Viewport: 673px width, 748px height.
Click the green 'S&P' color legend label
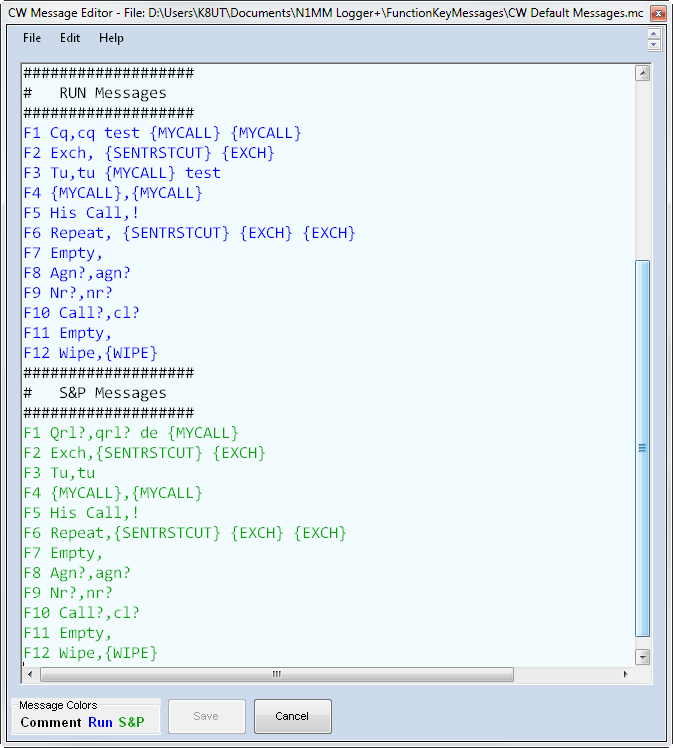pyautogui.click(x=132, y=722)
